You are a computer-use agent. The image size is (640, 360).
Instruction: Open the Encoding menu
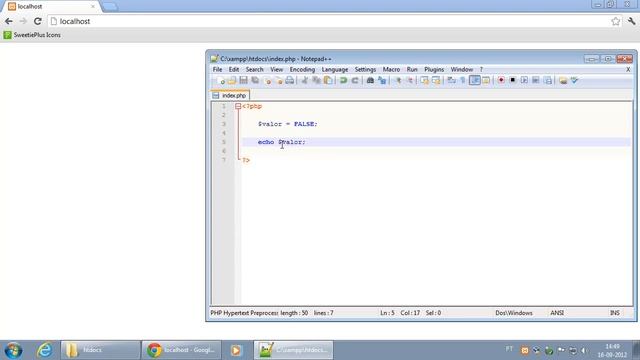[x=302, y=69]
